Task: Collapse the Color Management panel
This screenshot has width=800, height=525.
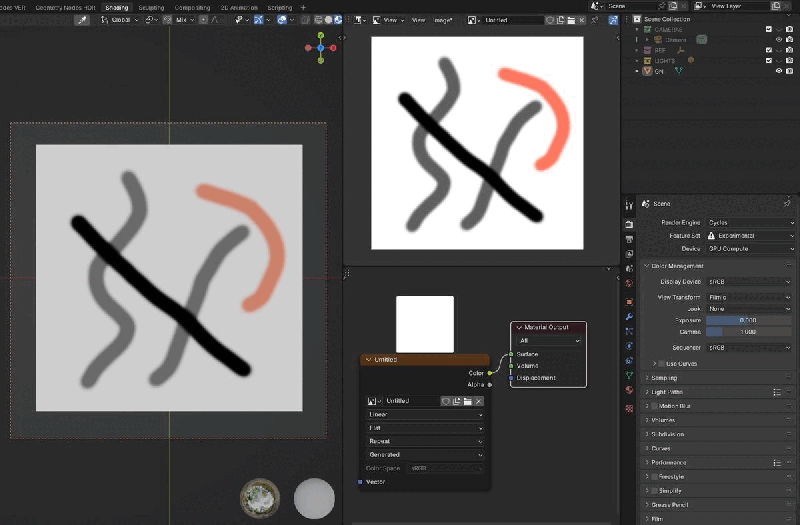Action: tap(717, 266)
